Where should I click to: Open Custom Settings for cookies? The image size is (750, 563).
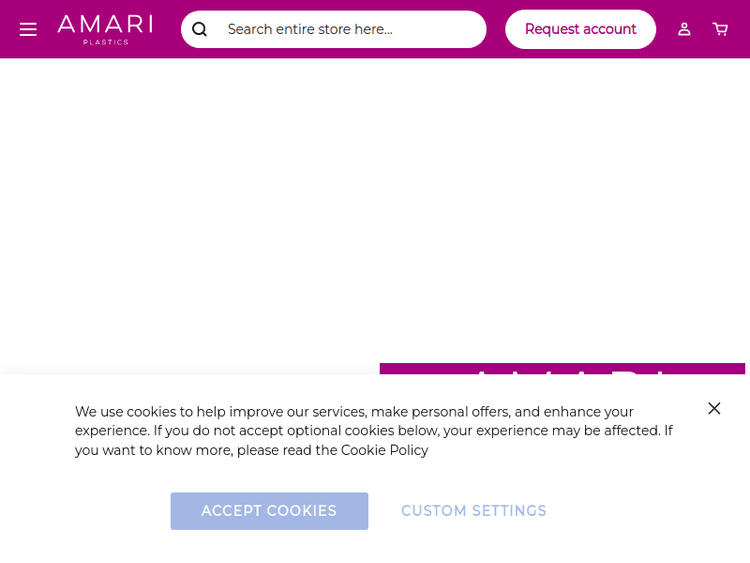tap(474, 511)
